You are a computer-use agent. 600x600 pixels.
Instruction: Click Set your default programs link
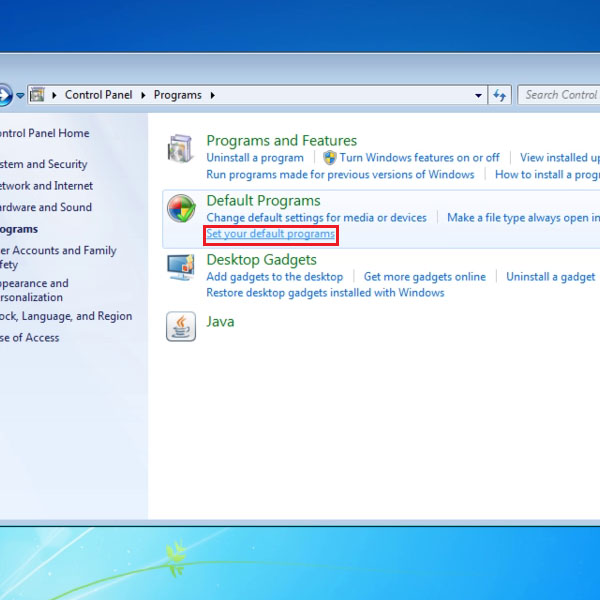coord(271,234)
